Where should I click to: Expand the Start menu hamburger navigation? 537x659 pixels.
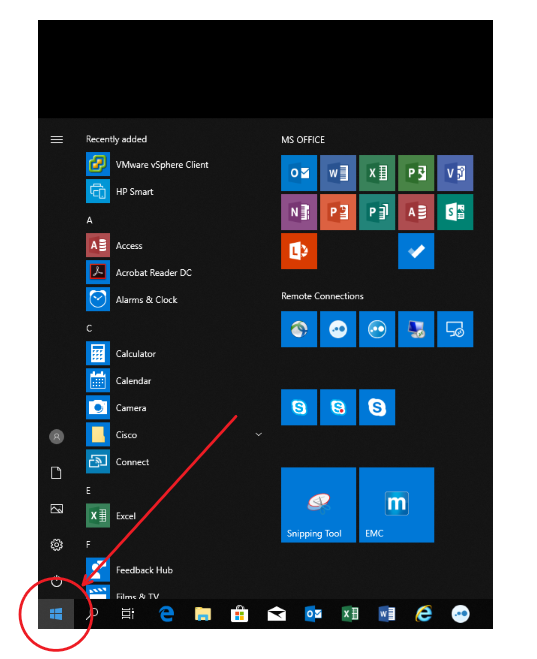(x=57, y=139)
